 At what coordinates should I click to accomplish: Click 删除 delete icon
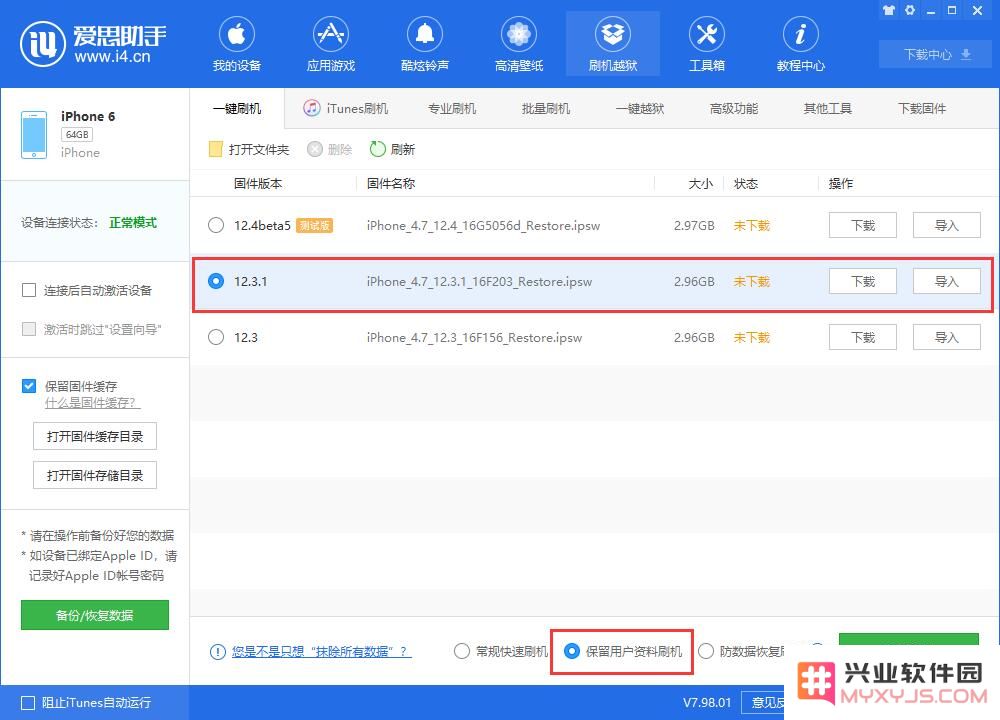(x=314, y=149)
